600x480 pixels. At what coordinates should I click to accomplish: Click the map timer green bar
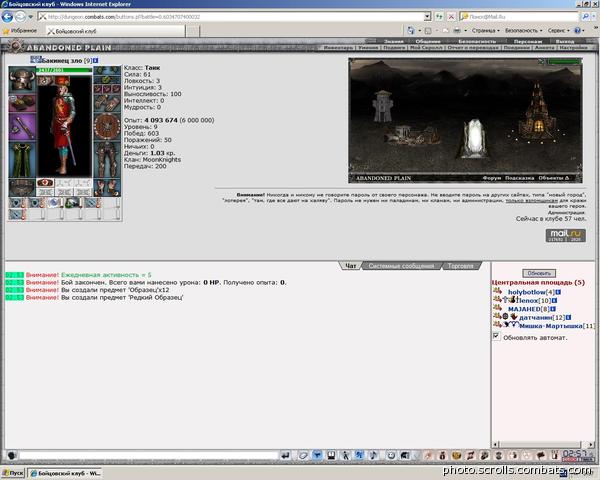[x=564, y=62]
